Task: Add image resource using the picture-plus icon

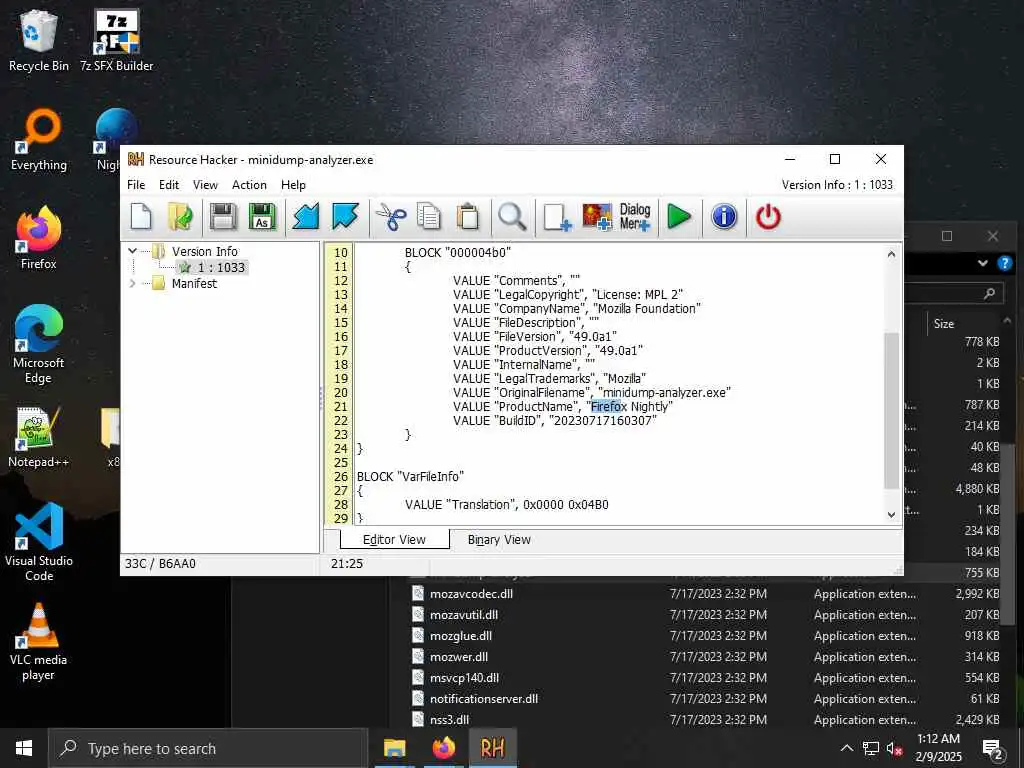Action: tap(597, 217)
